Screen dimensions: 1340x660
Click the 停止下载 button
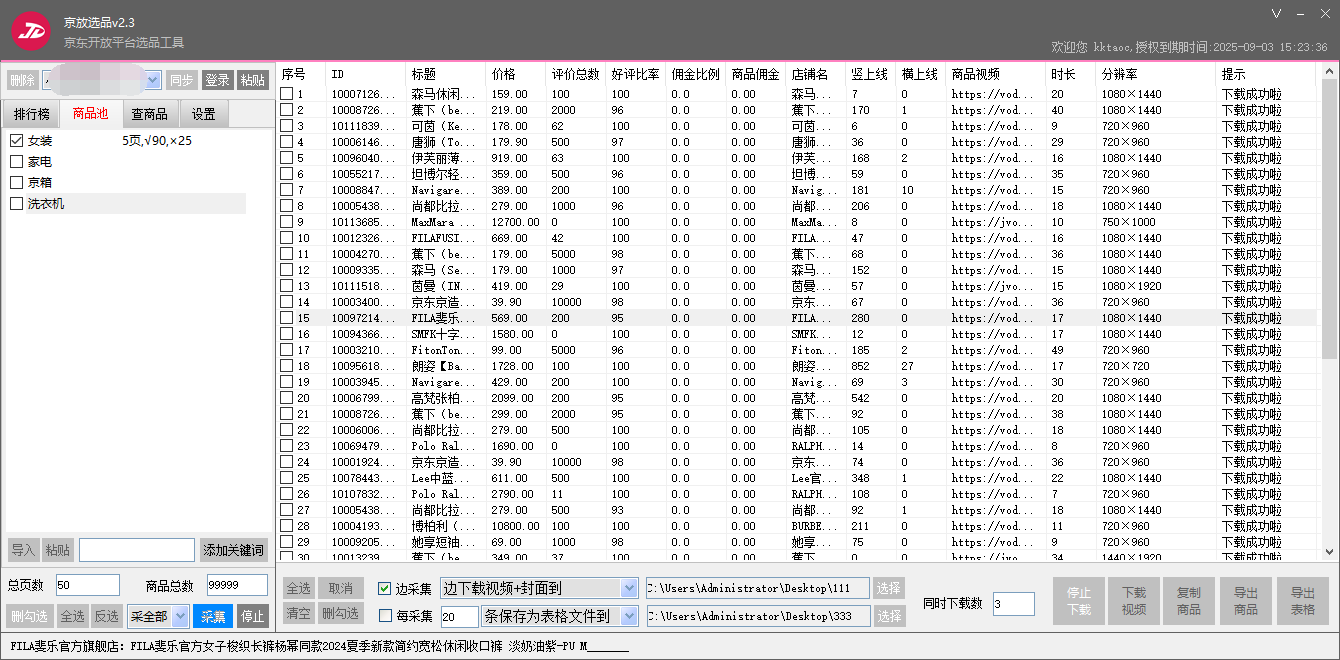[x=1079, y=601]
